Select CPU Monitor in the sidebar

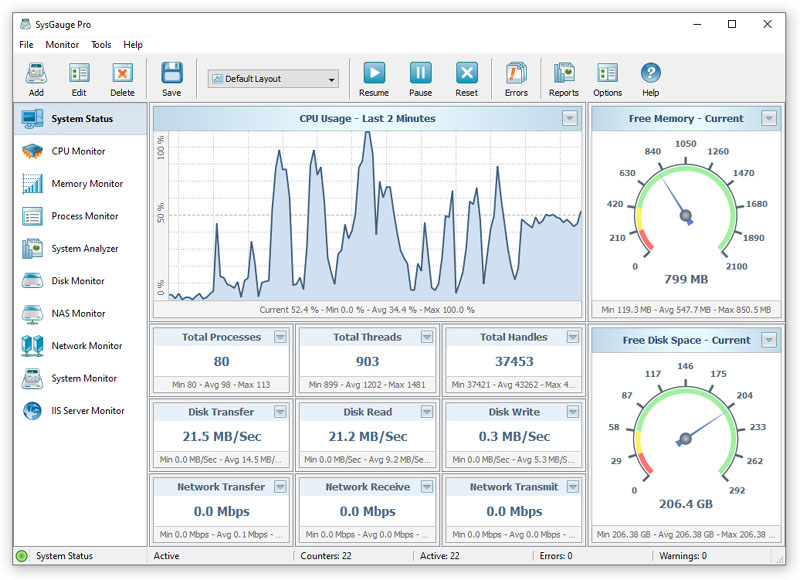point(80,151)
